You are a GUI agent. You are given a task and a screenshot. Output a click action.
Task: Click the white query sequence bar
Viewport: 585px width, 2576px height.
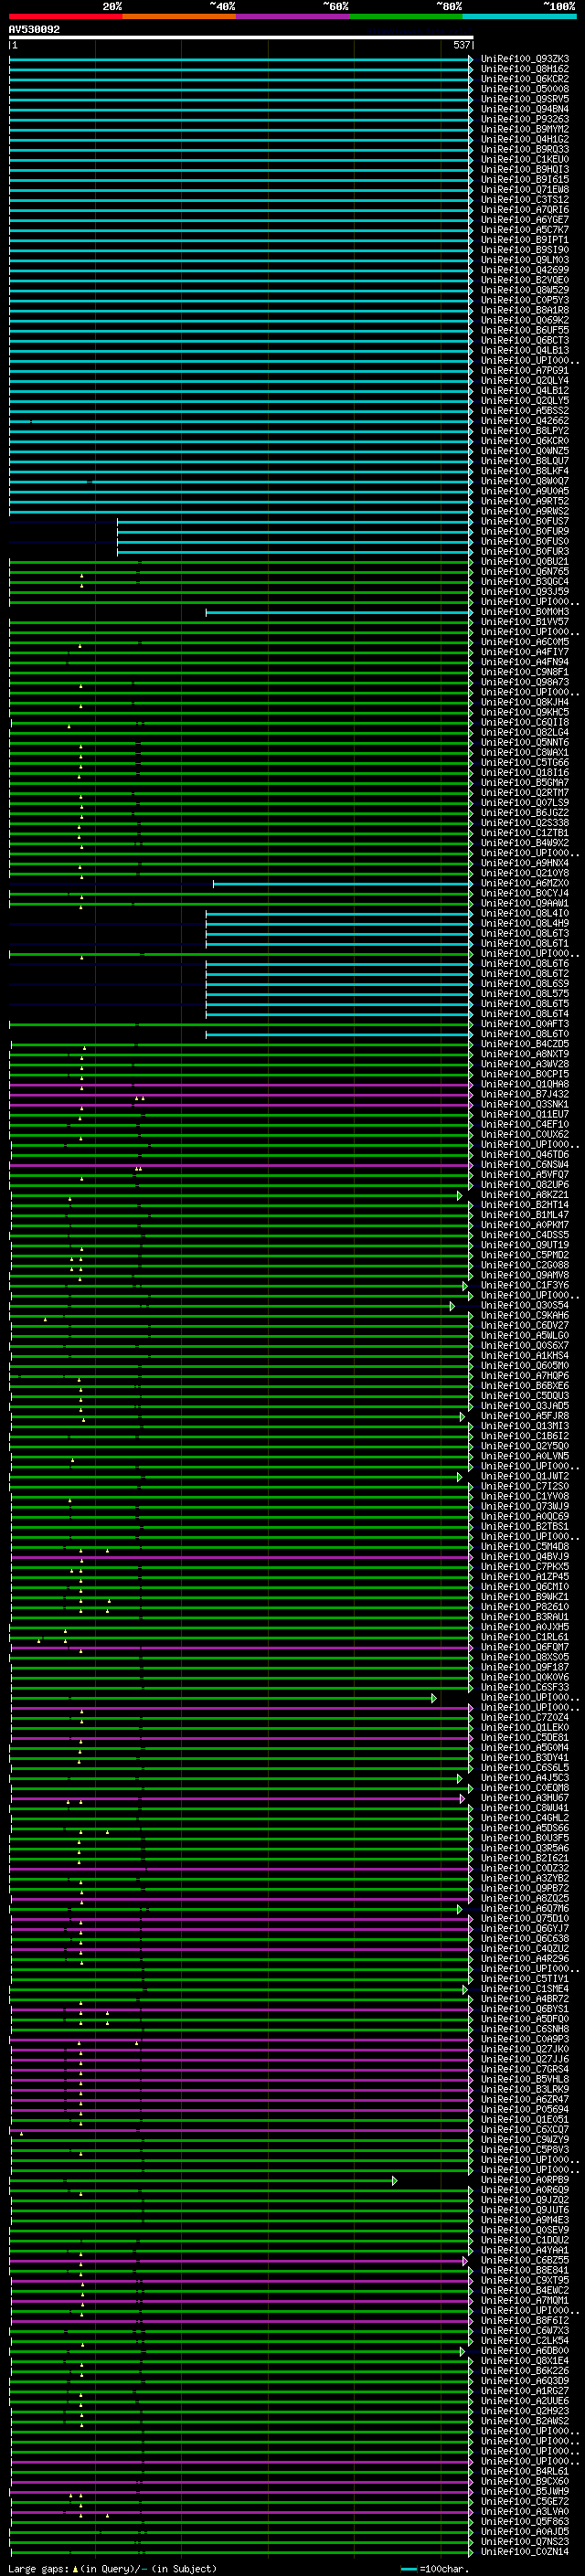coord(241,38)
